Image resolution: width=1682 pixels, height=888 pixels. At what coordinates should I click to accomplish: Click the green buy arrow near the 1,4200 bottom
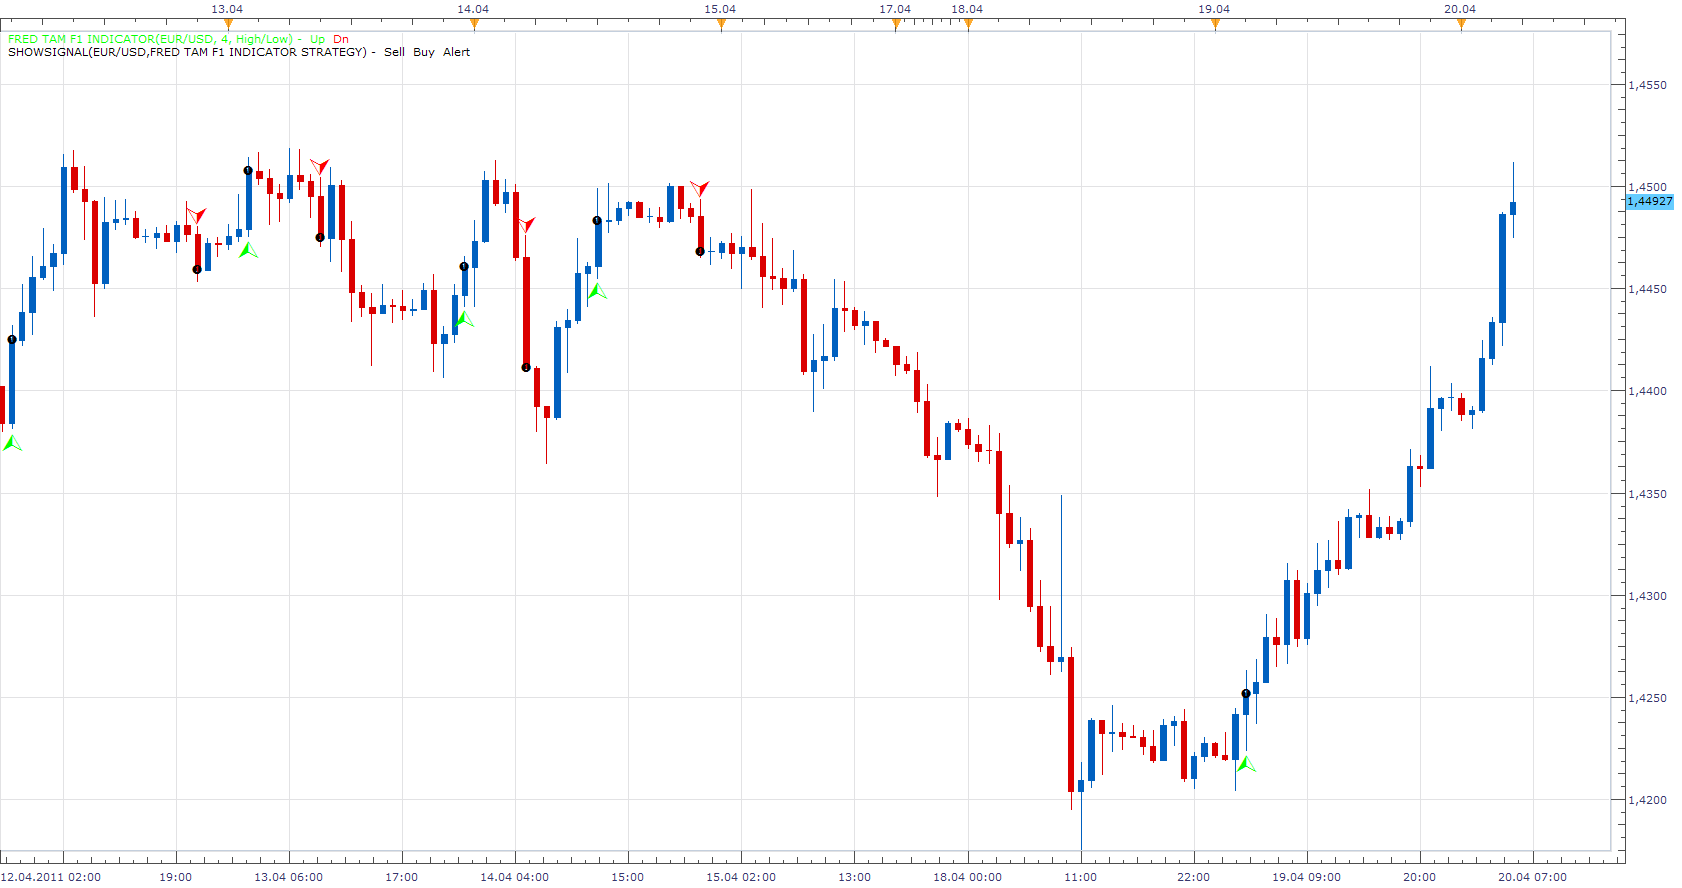coord(1245,764)
